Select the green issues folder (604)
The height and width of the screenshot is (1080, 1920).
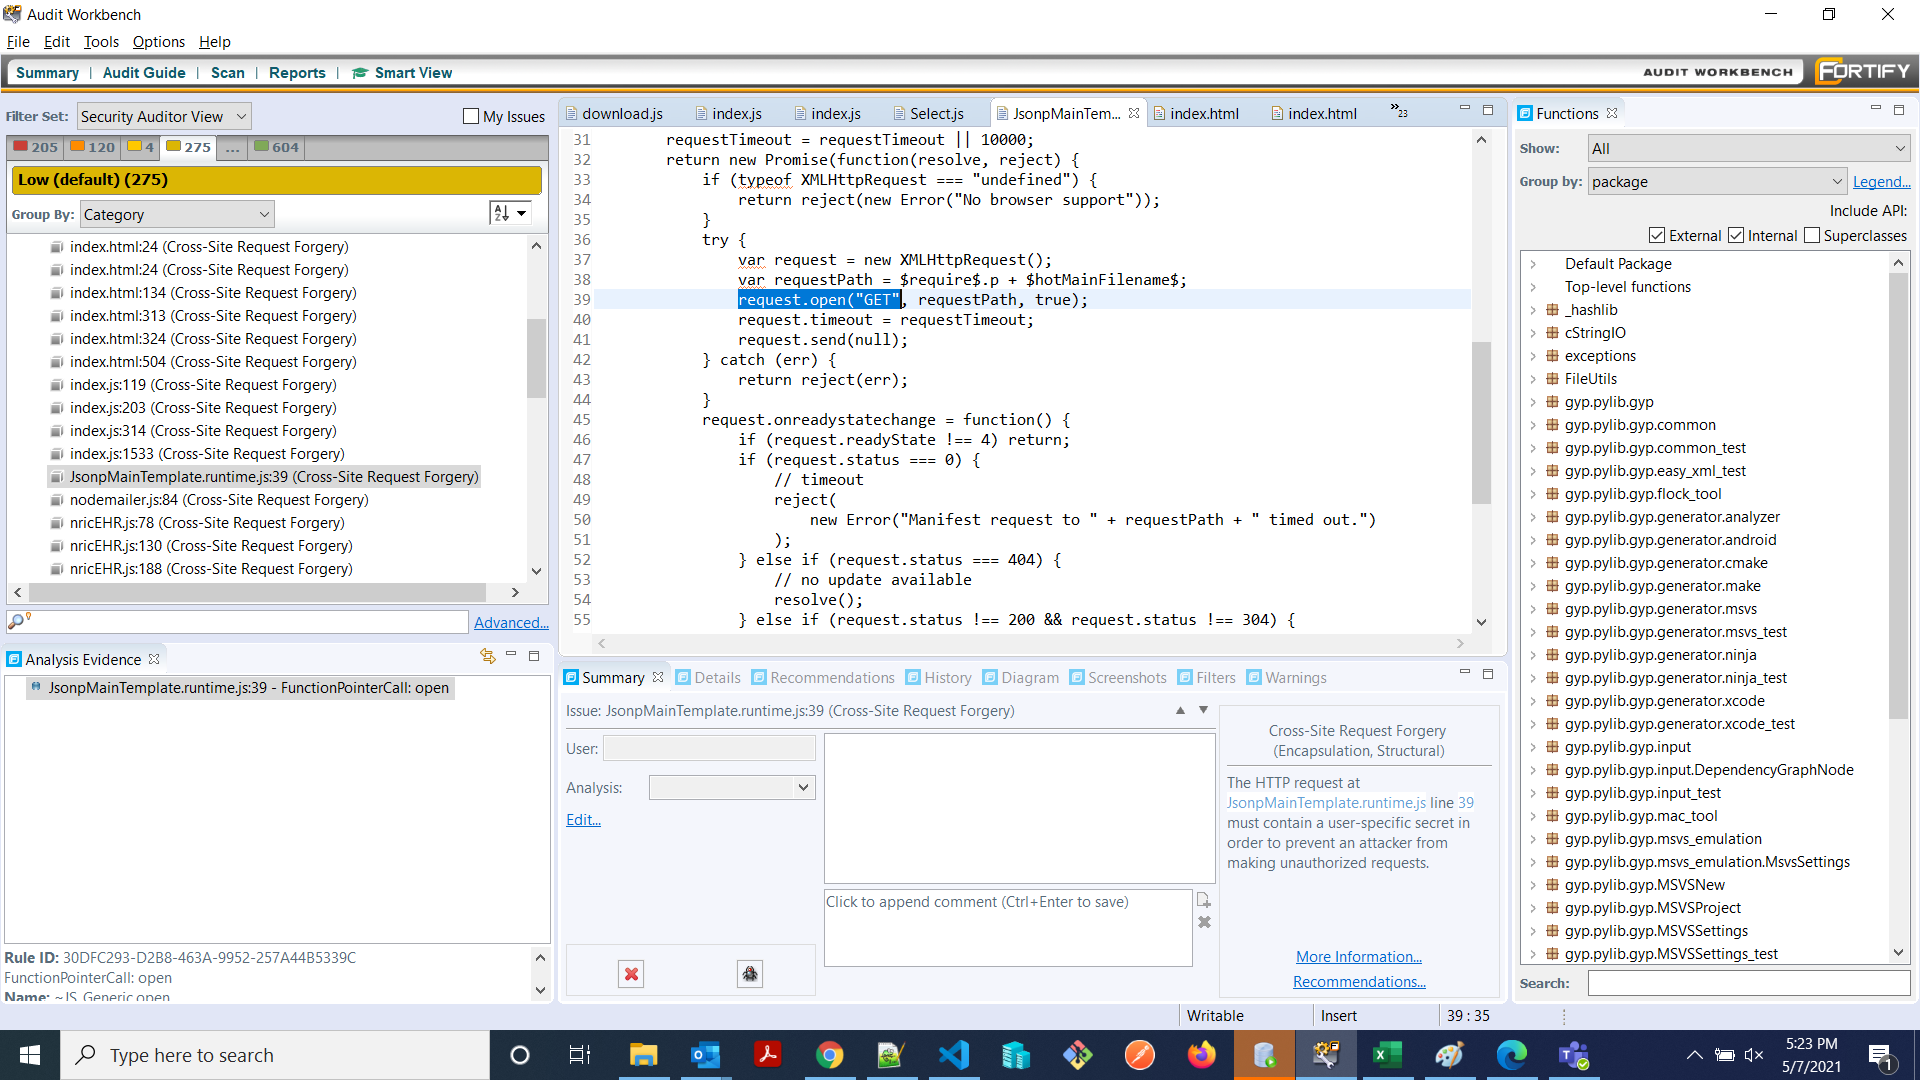277,147
